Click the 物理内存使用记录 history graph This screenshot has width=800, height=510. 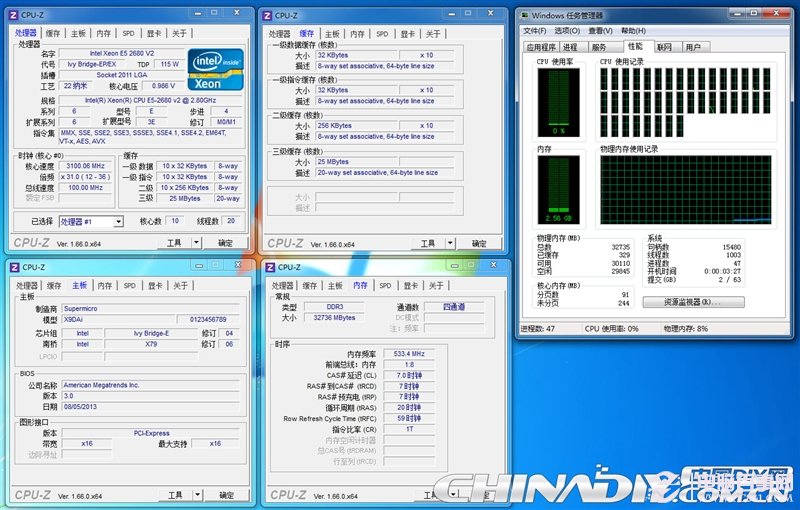coord(686,190)
